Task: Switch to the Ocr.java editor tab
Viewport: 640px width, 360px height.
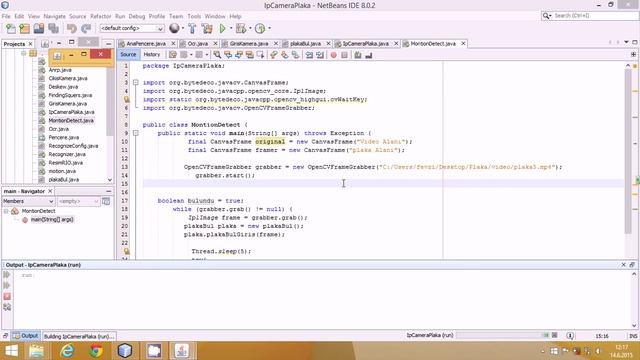Action: 198,44
